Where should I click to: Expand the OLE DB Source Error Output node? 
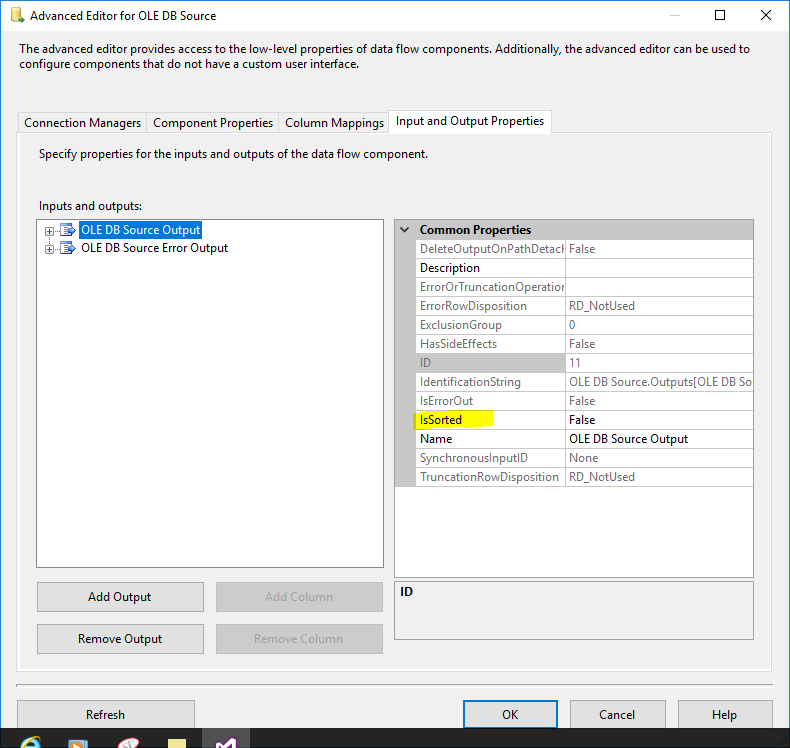[49, 249]
